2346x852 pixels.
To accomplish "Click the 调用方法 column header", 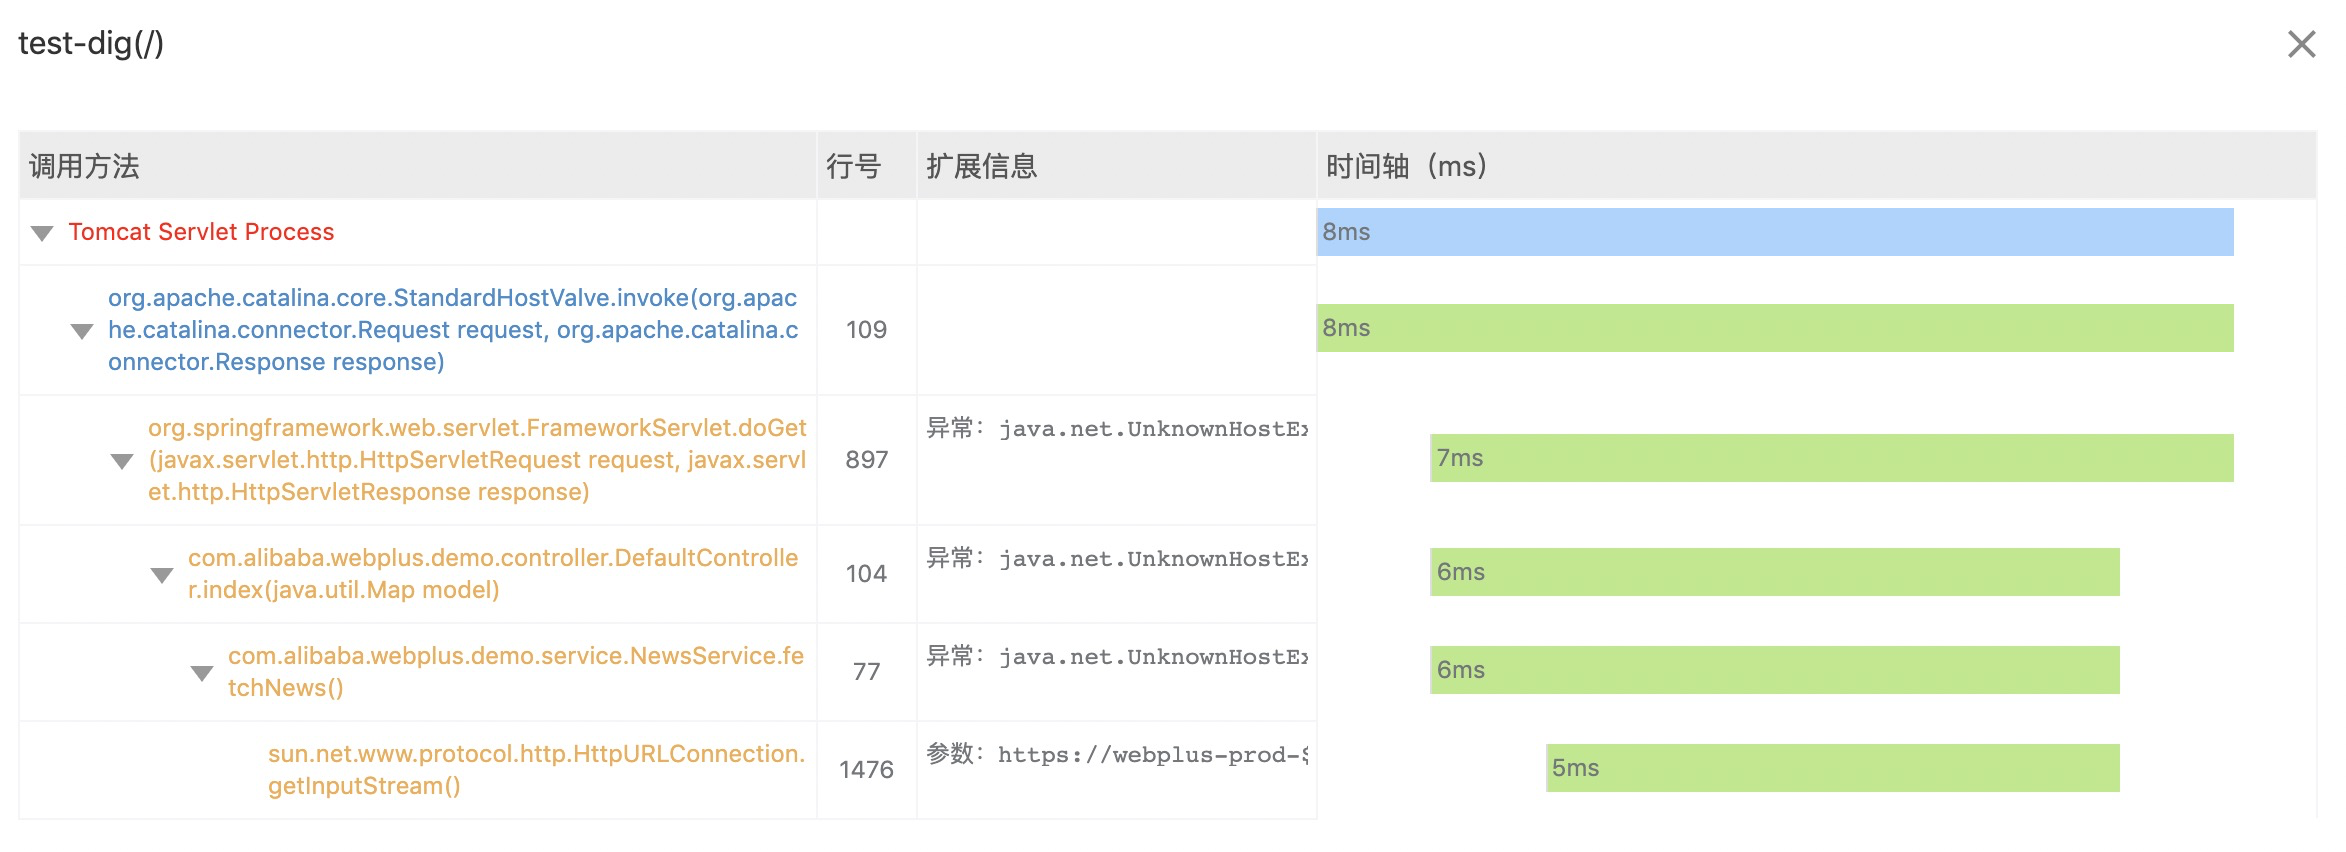I will [x=84, y=166].
